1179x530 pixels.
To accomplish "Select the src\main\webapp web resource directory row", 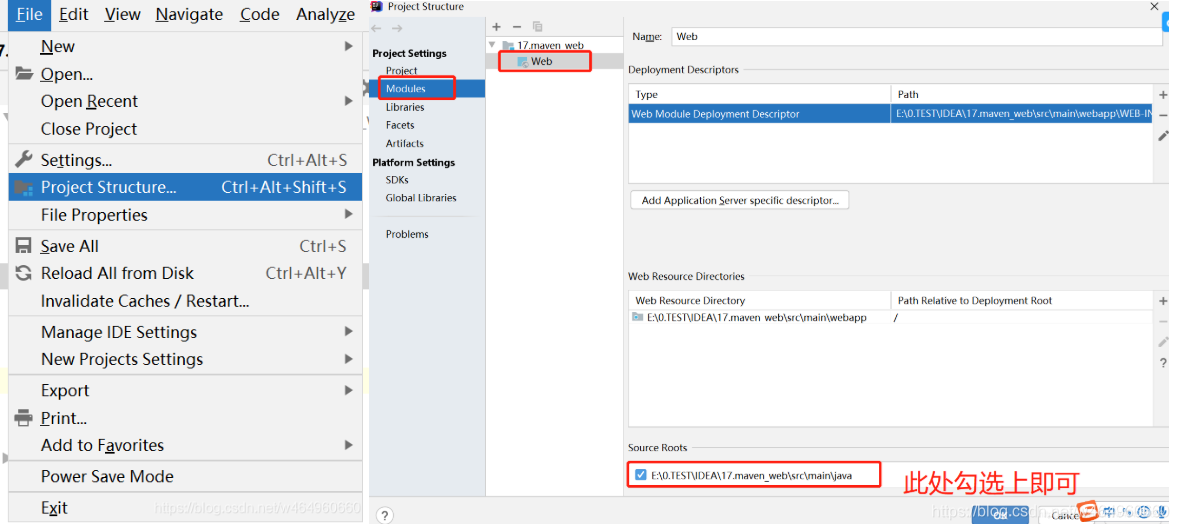I will click(x=890, y=317).
